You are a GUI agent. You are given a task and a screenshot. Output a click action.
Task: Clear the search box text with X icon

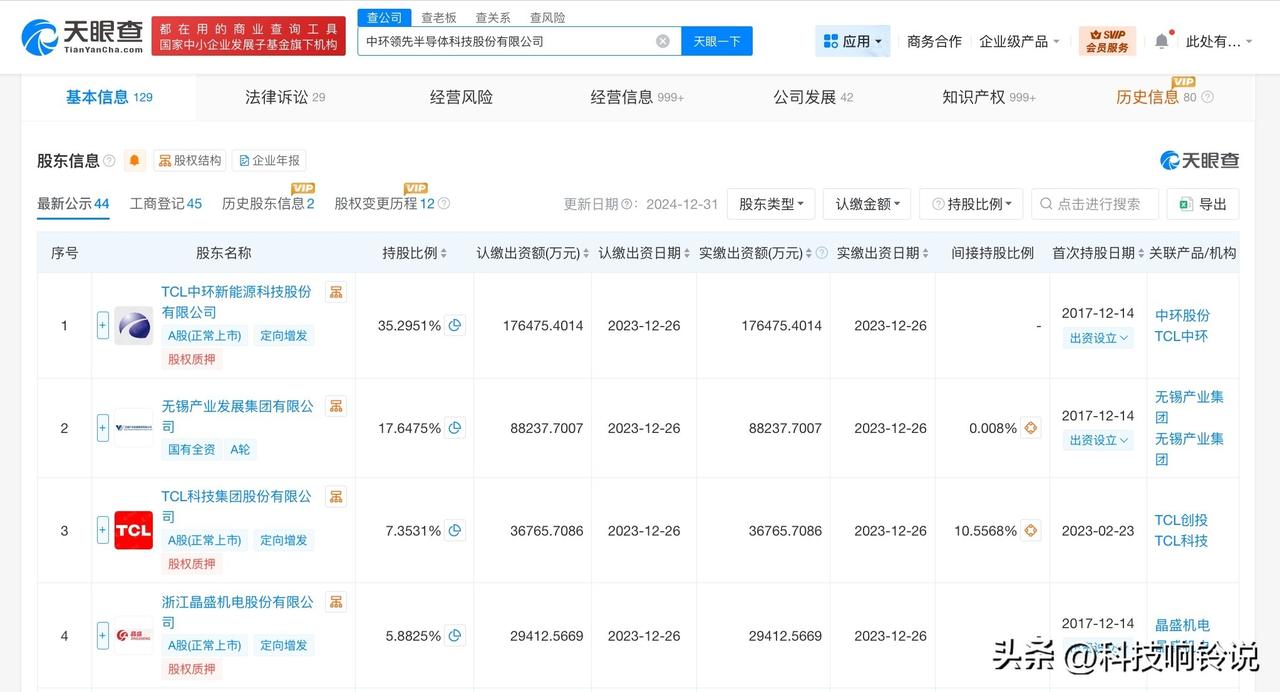click(663, 41)
